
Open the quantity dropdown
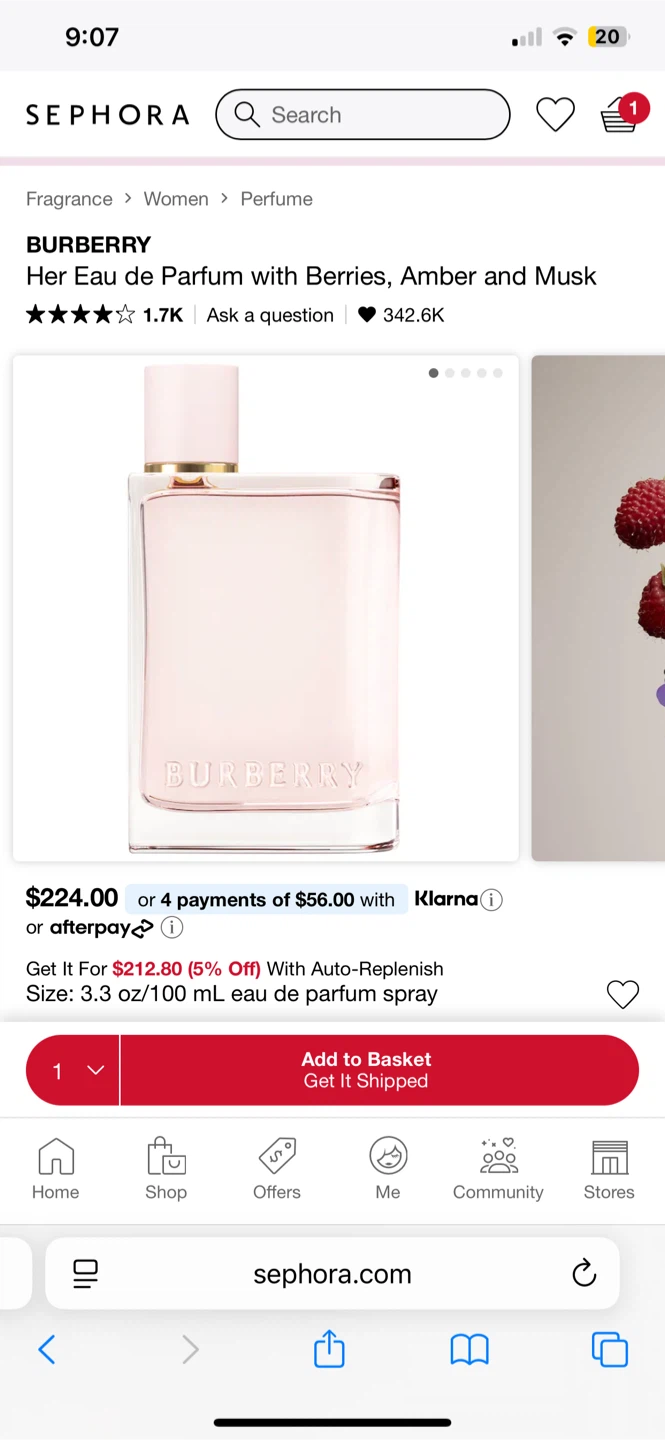click(73, 1070)
